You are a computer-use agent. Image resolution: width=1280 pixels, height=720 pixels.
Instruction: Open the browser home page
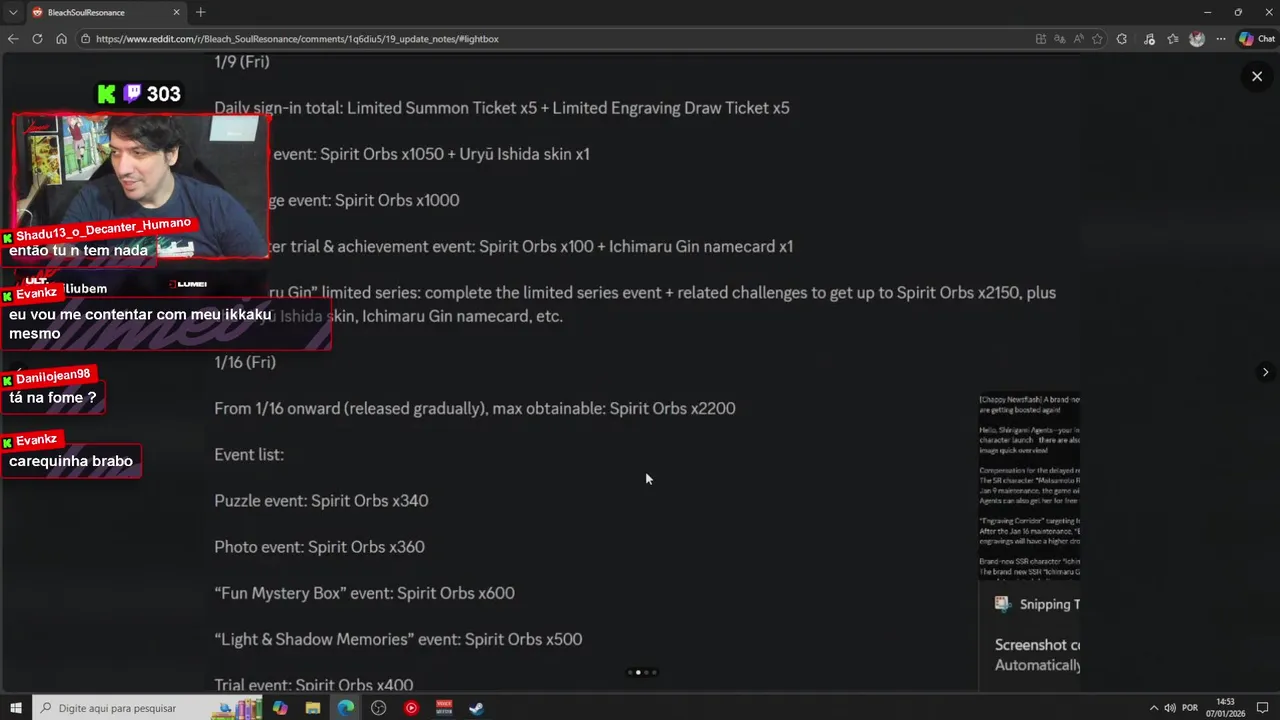pos(61,39)
